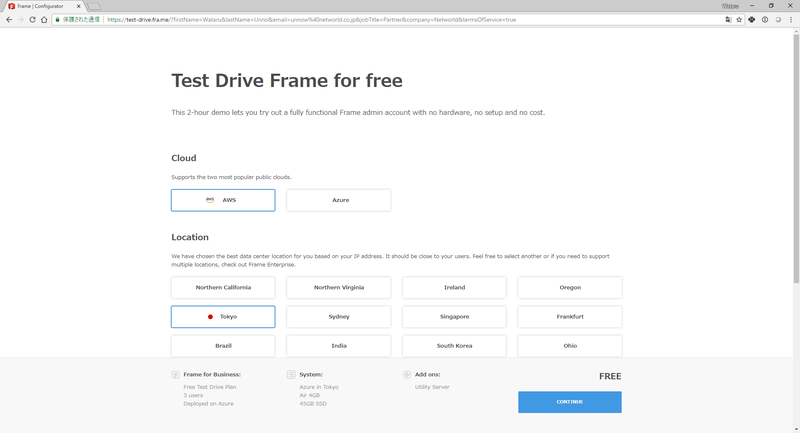Click the Frame for Business summary icon

[x=176, y=374]
